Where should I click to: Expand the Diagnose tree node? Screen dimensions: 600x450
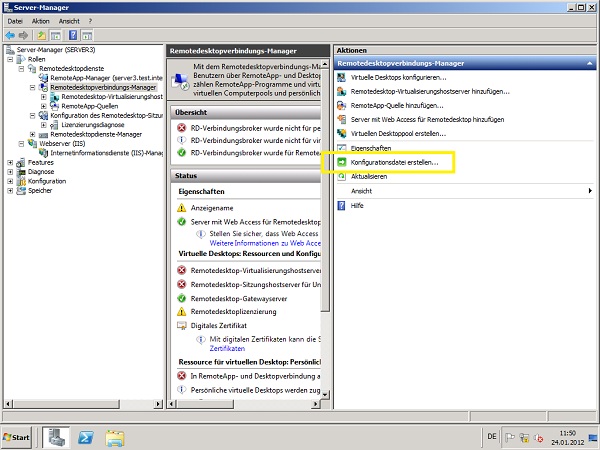10,172
